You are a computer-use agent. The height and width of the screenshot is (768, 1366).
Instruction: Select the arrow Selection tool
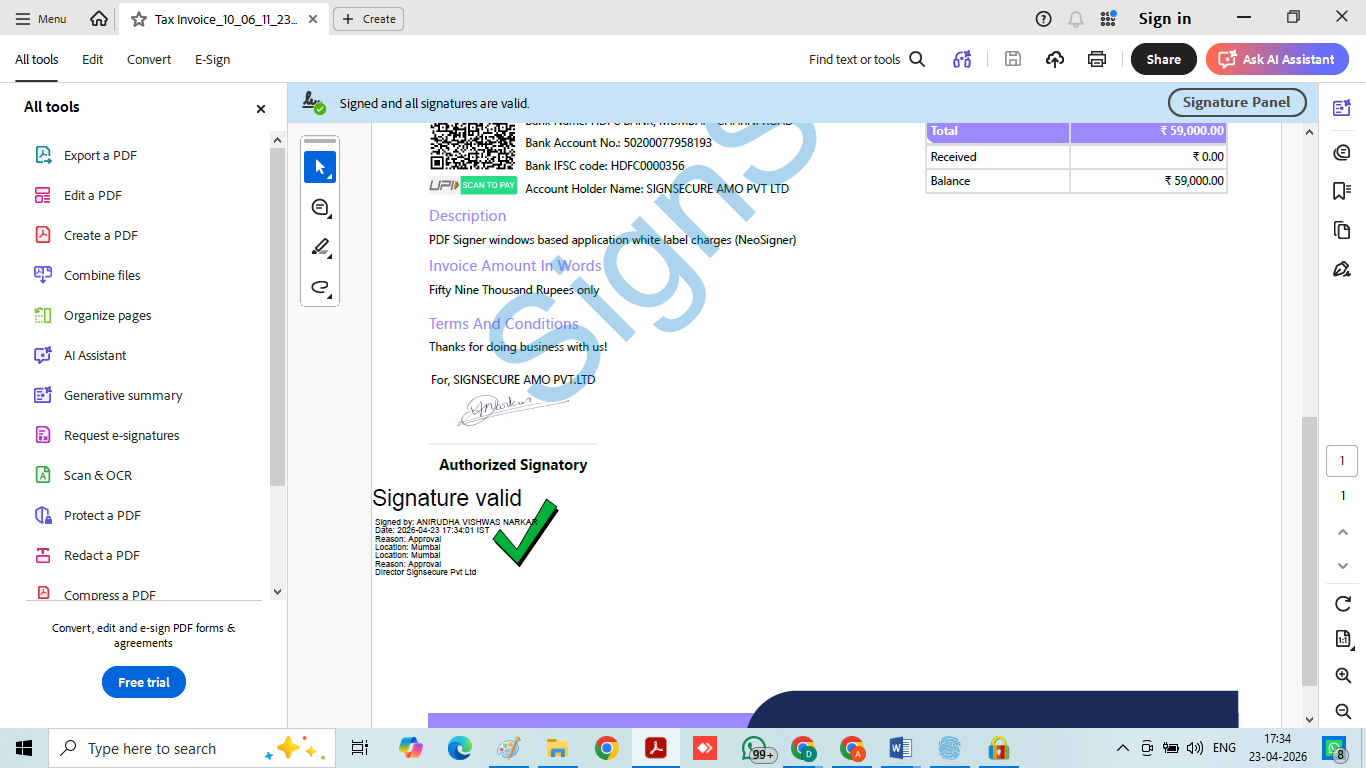(x=320, y=167)
